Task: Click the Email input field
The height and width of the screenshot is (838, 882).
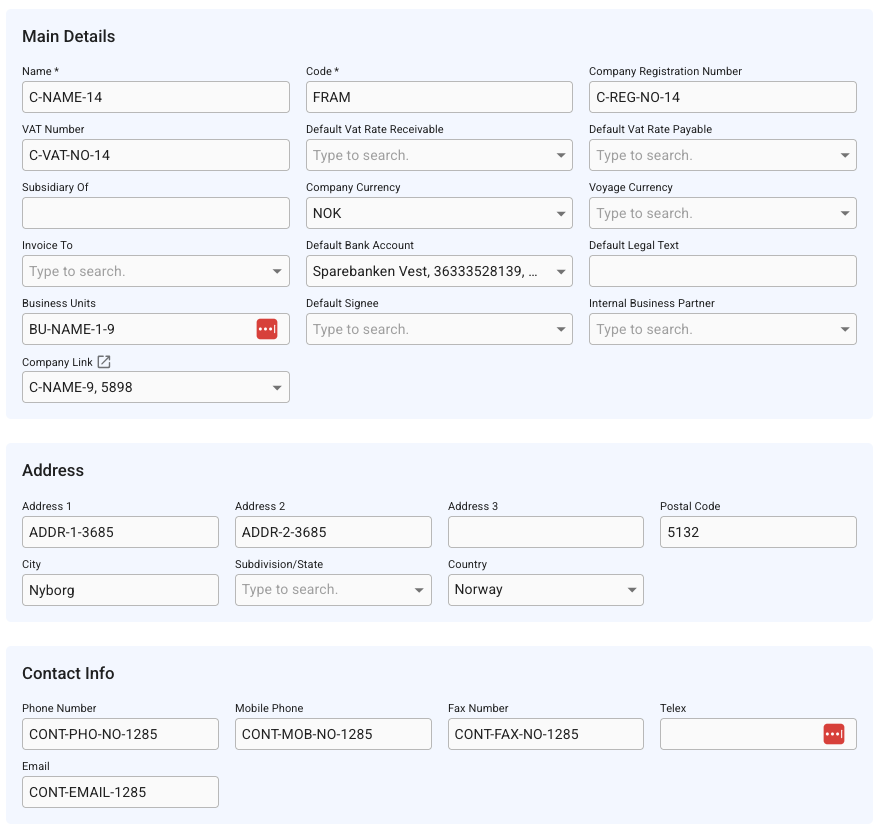Action: 120,792
